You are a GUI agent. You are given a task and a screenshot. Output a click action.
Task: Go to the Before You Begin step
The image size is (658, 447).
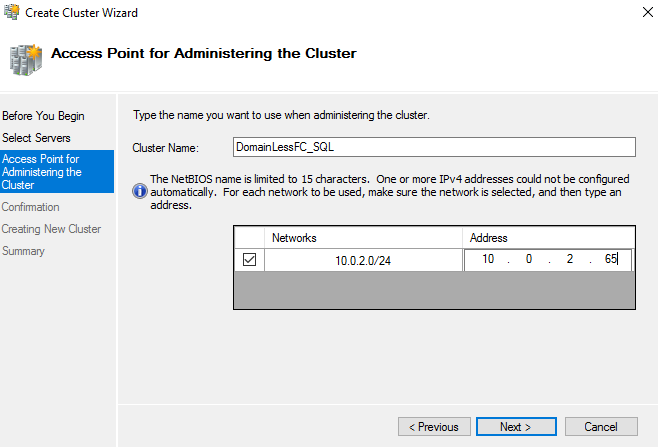pyautogui.click(x=43, y=116)
